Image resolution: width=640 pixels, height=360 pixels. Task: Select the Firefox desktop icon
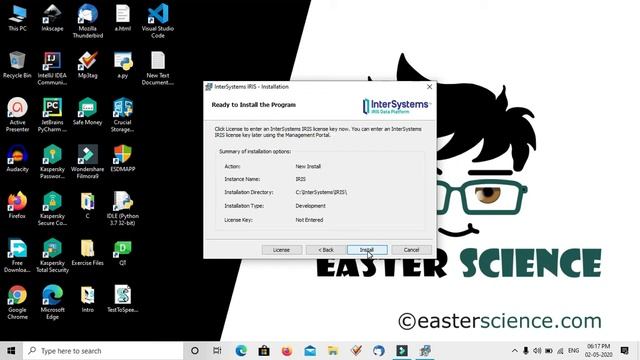pyautogui.click(x=17, y=205)
